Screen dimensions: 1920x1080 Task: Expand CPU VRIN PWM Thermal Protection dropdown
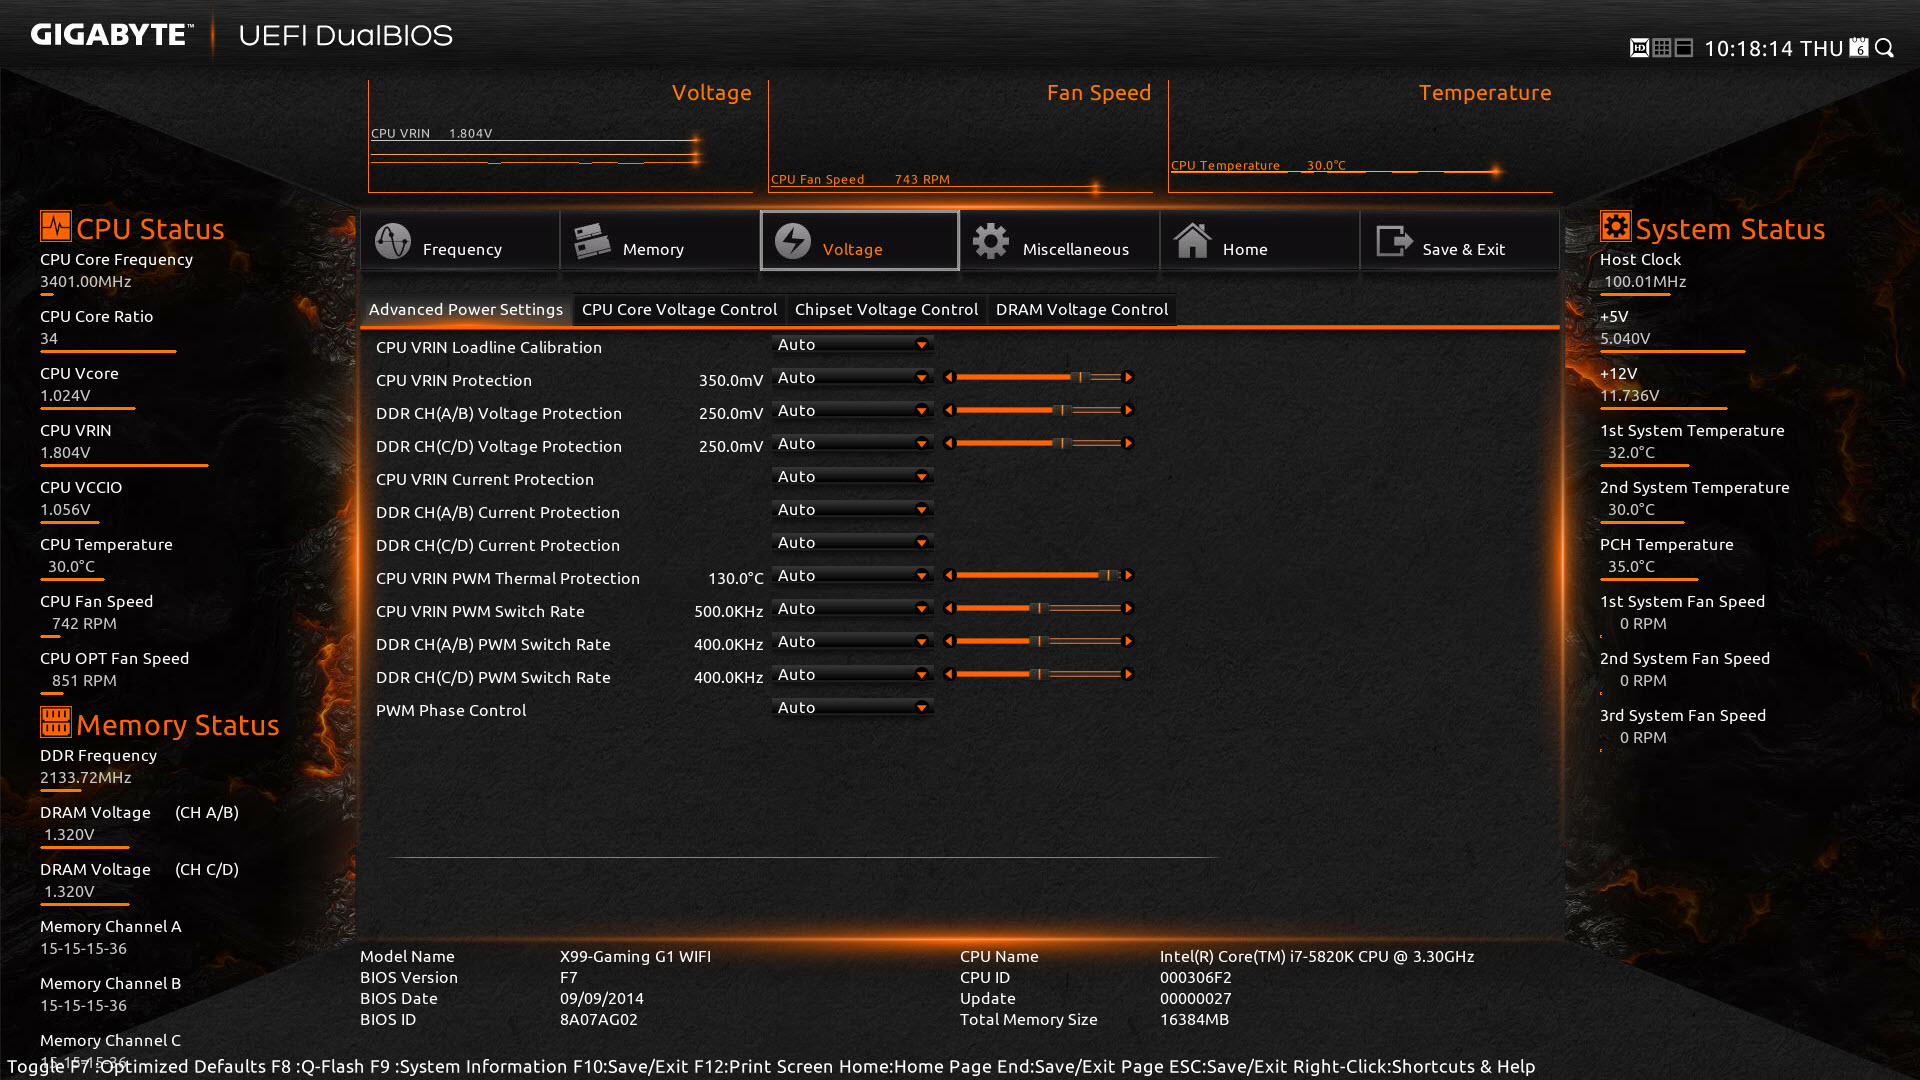point(853,575)
